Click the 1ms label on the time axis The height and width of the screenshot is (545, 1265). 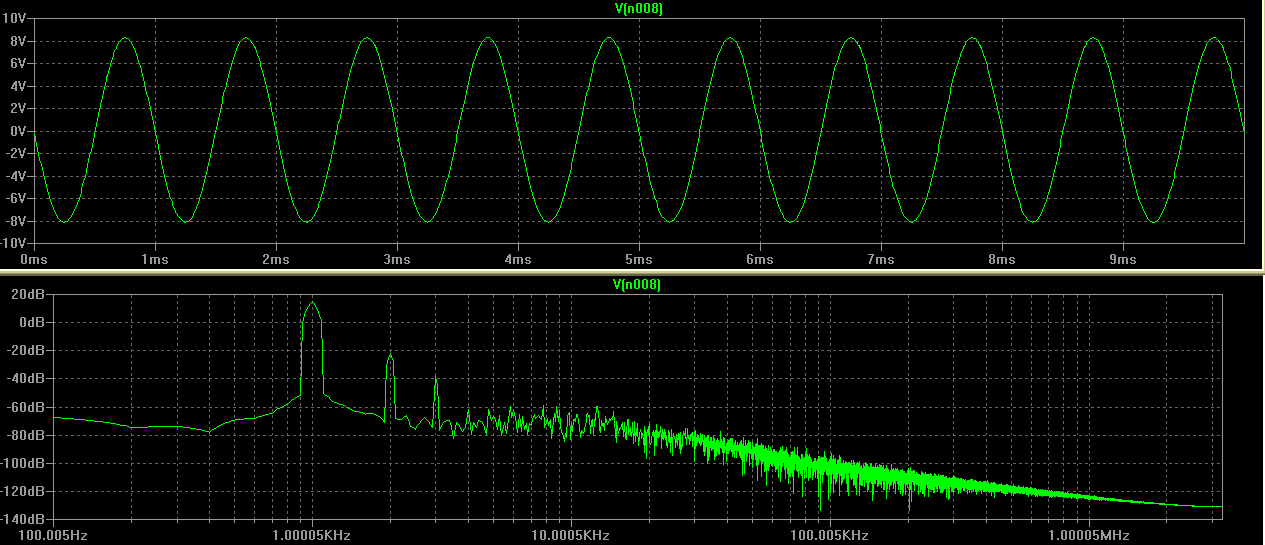(155, 259)
